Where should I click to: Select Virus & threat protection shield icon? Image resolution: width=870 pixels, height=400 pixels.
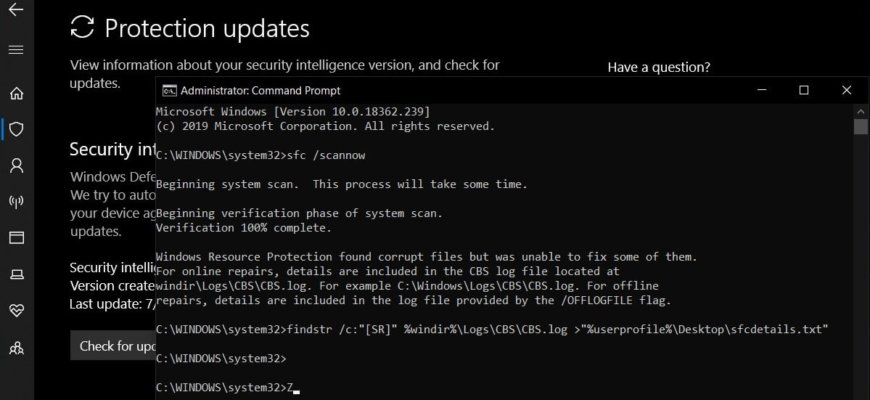tap(17, 129)
